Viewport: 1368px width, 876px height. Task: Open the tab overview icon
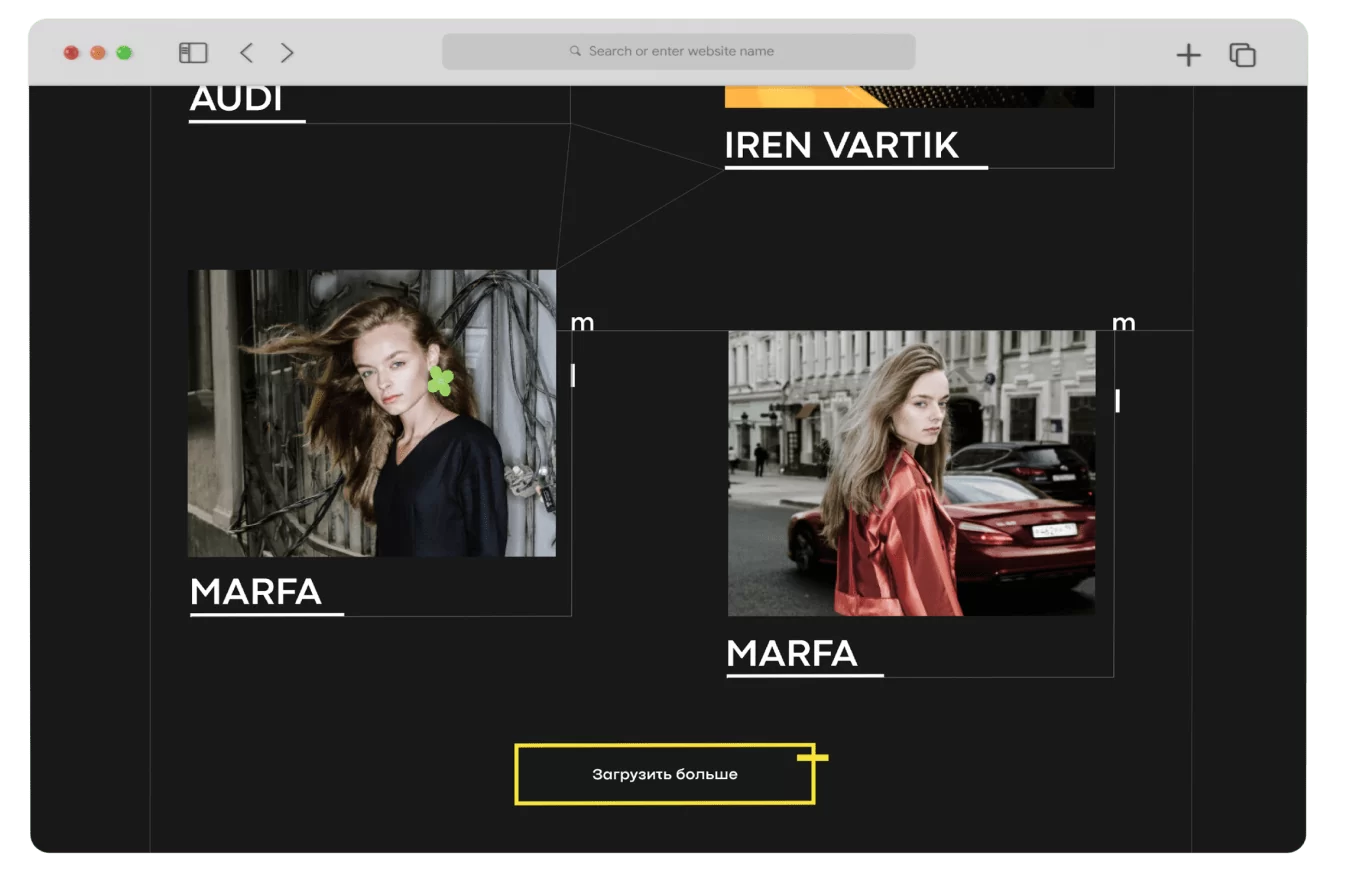coord(1242,55)
